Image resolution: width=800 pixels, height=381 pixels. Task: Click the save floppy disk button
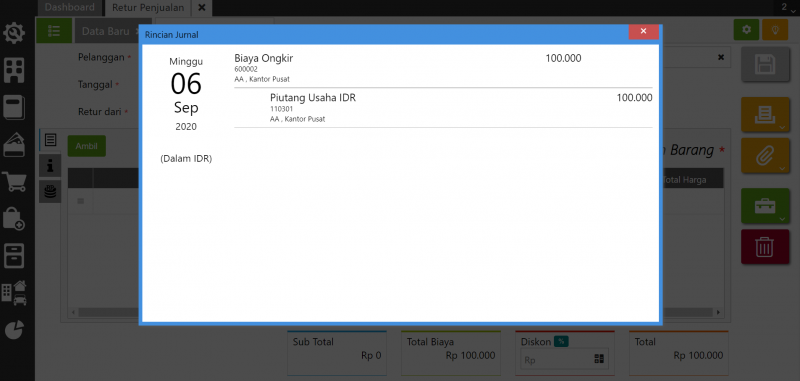tap(765, 65)
